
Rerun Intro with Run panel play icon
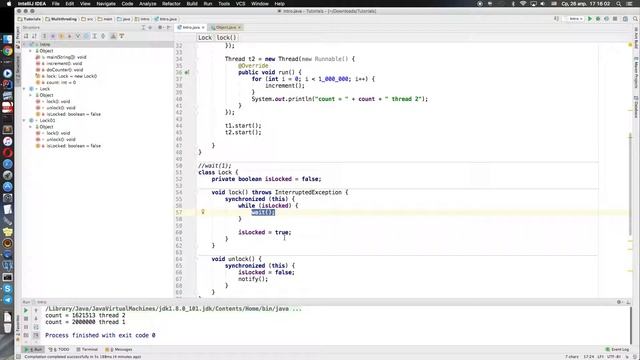tap(26, 311)
